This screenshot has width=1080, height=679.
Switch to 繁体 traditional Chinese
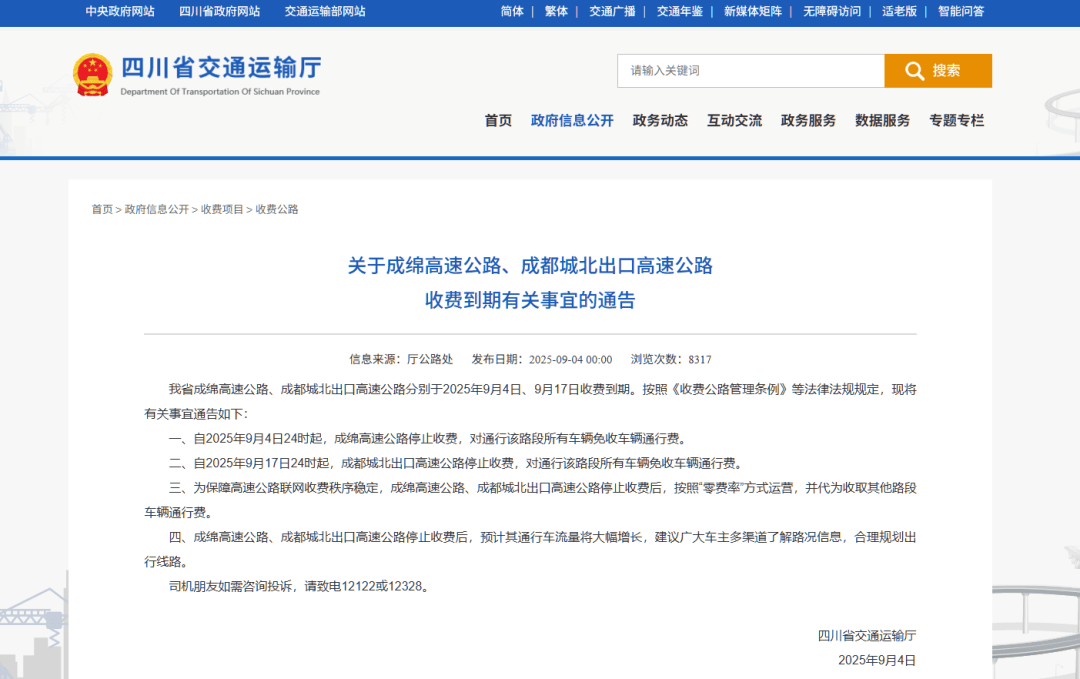coord(556,11)
